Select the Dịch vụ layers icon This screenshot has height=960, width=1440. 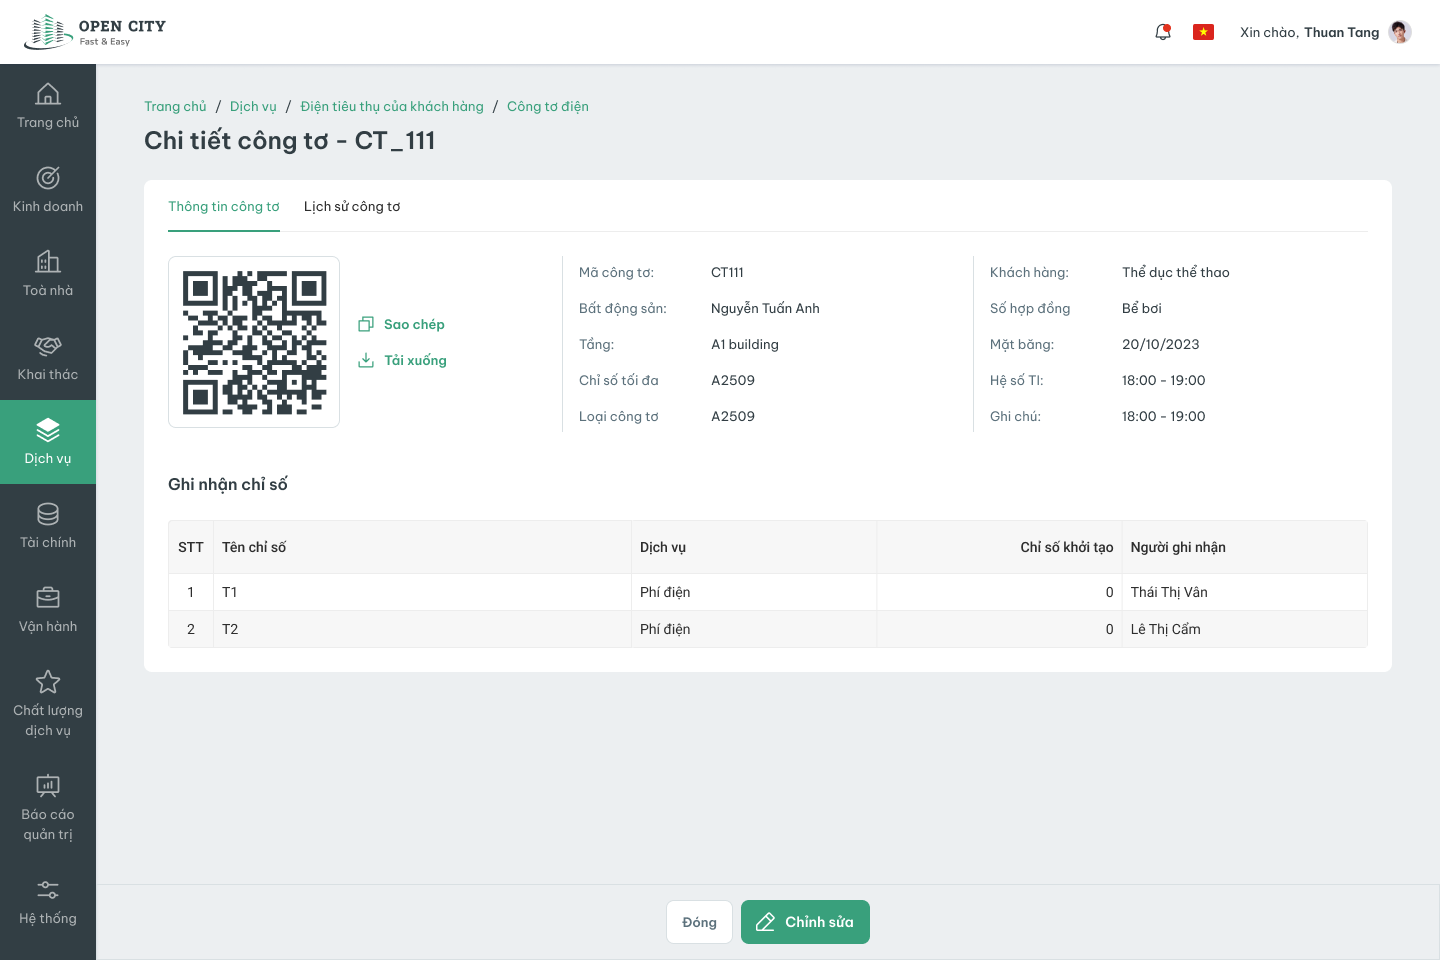point(48,430)
